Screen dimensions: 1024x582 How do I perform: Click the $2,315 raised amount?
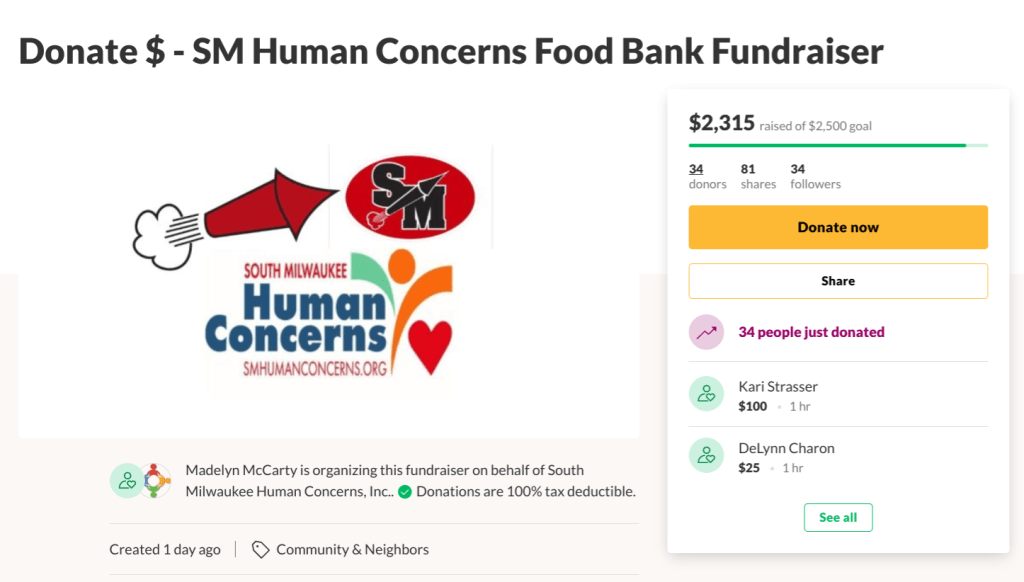(x=721, y=123)
